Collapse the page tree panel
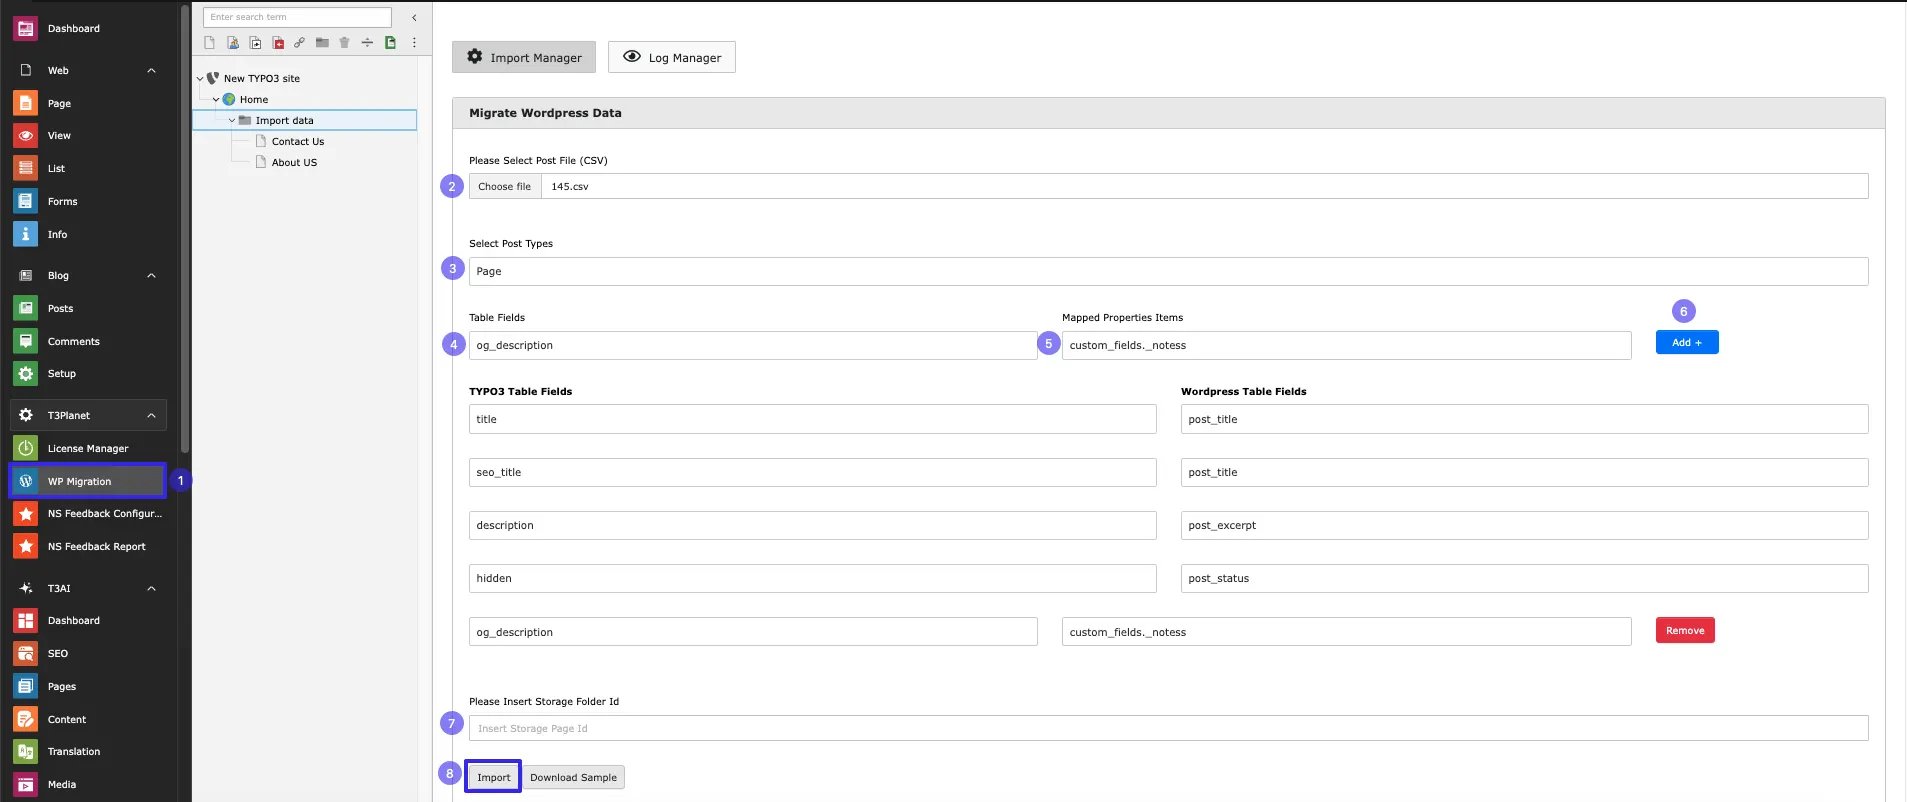This screenshot has width=1907, height=802. [x=414, y=17]
